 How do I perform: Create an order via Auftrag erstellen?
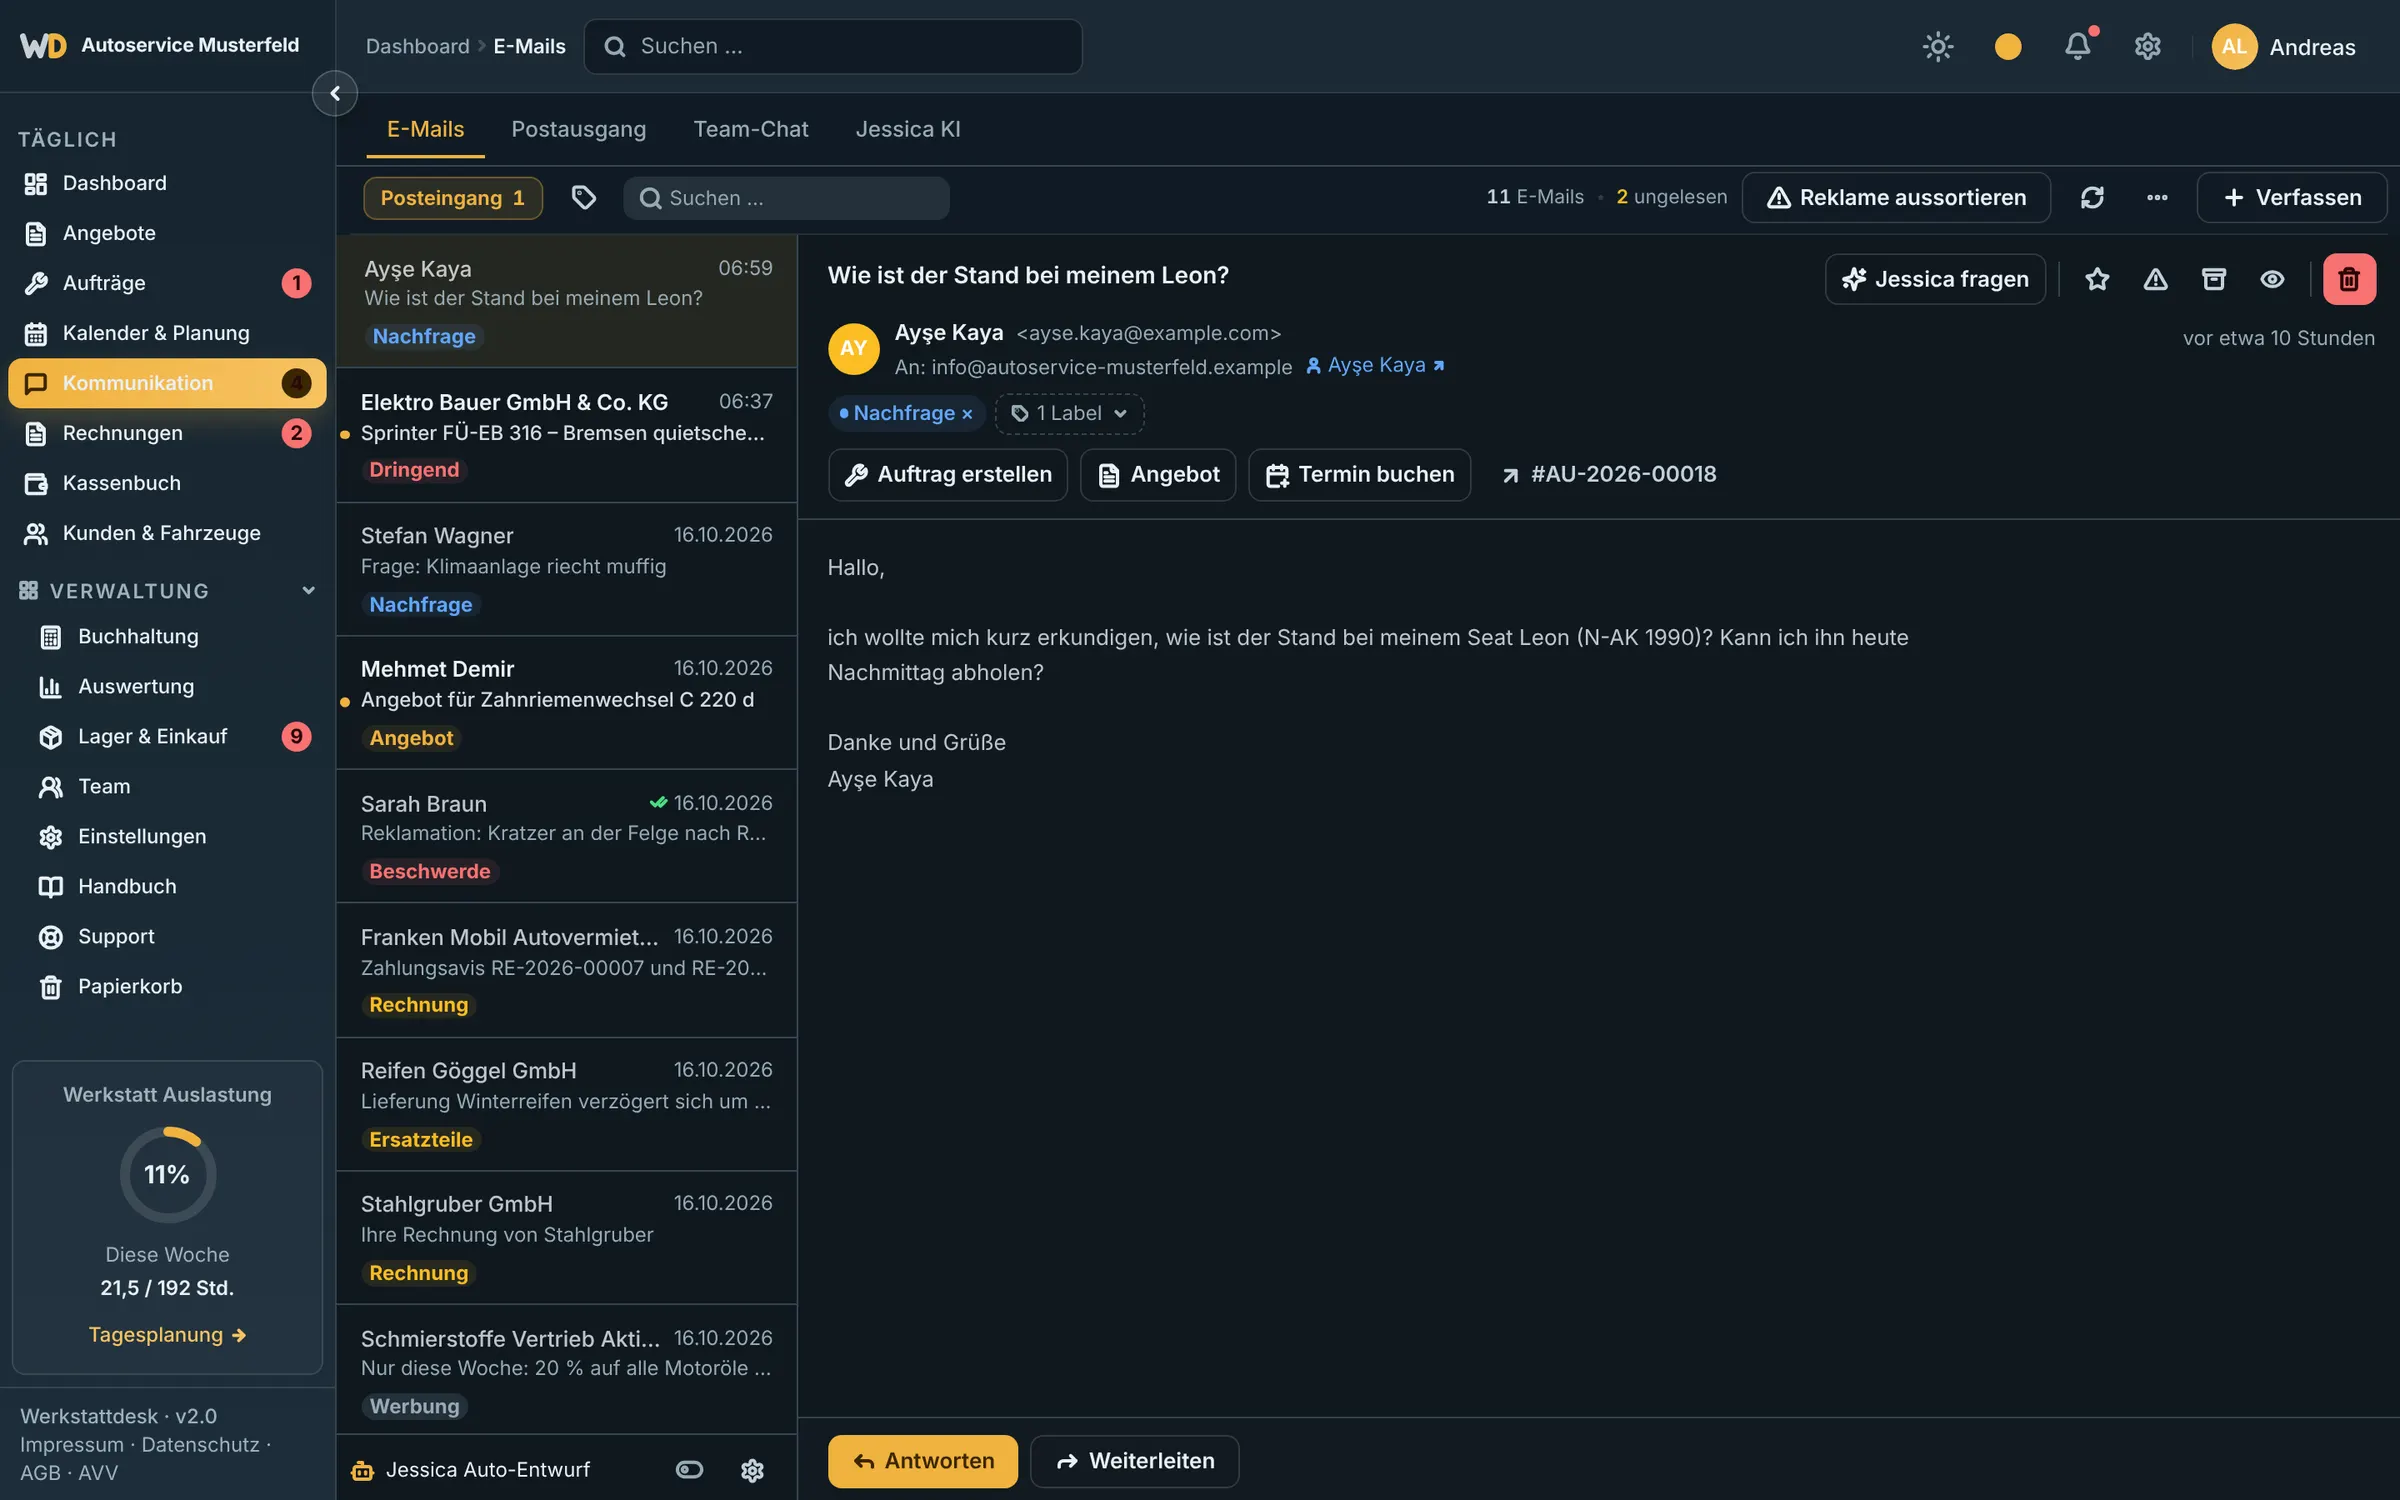click(x=947, y=474)
